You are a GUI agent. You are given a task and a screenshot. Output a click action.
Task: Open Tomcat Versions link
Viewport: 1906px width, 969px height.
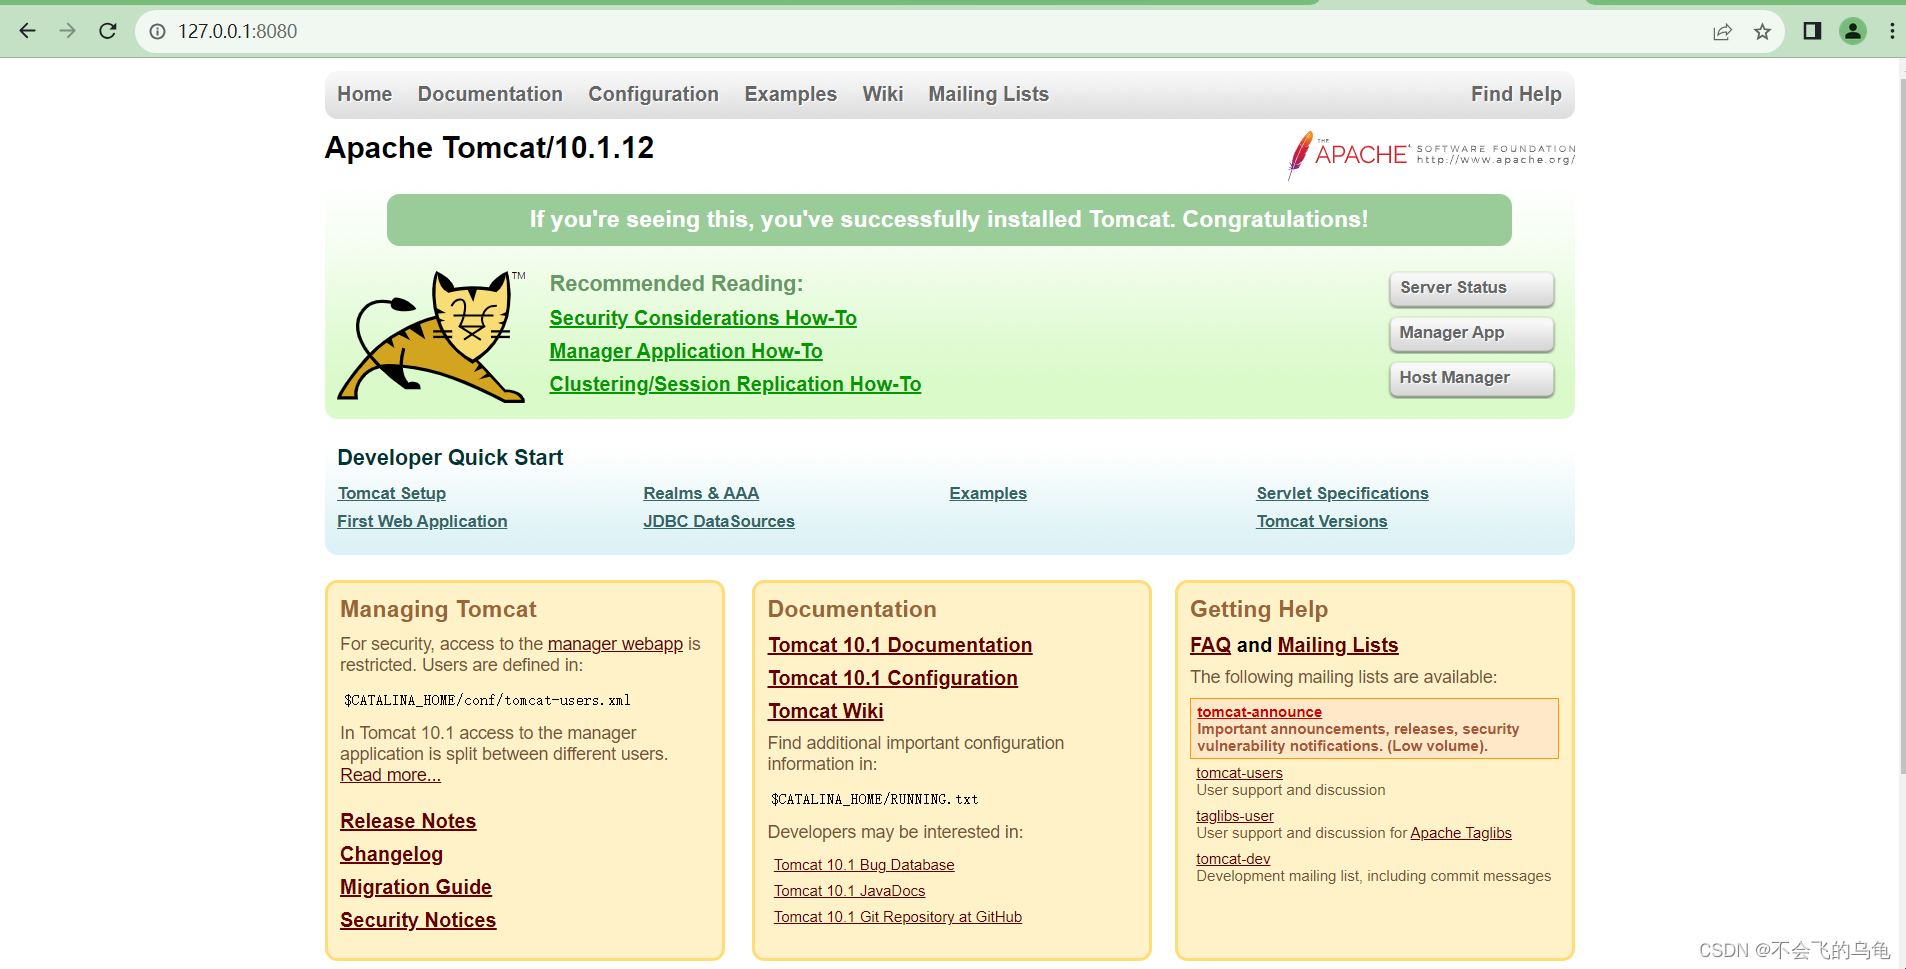pyautogui.click(x=1322, y=521)
